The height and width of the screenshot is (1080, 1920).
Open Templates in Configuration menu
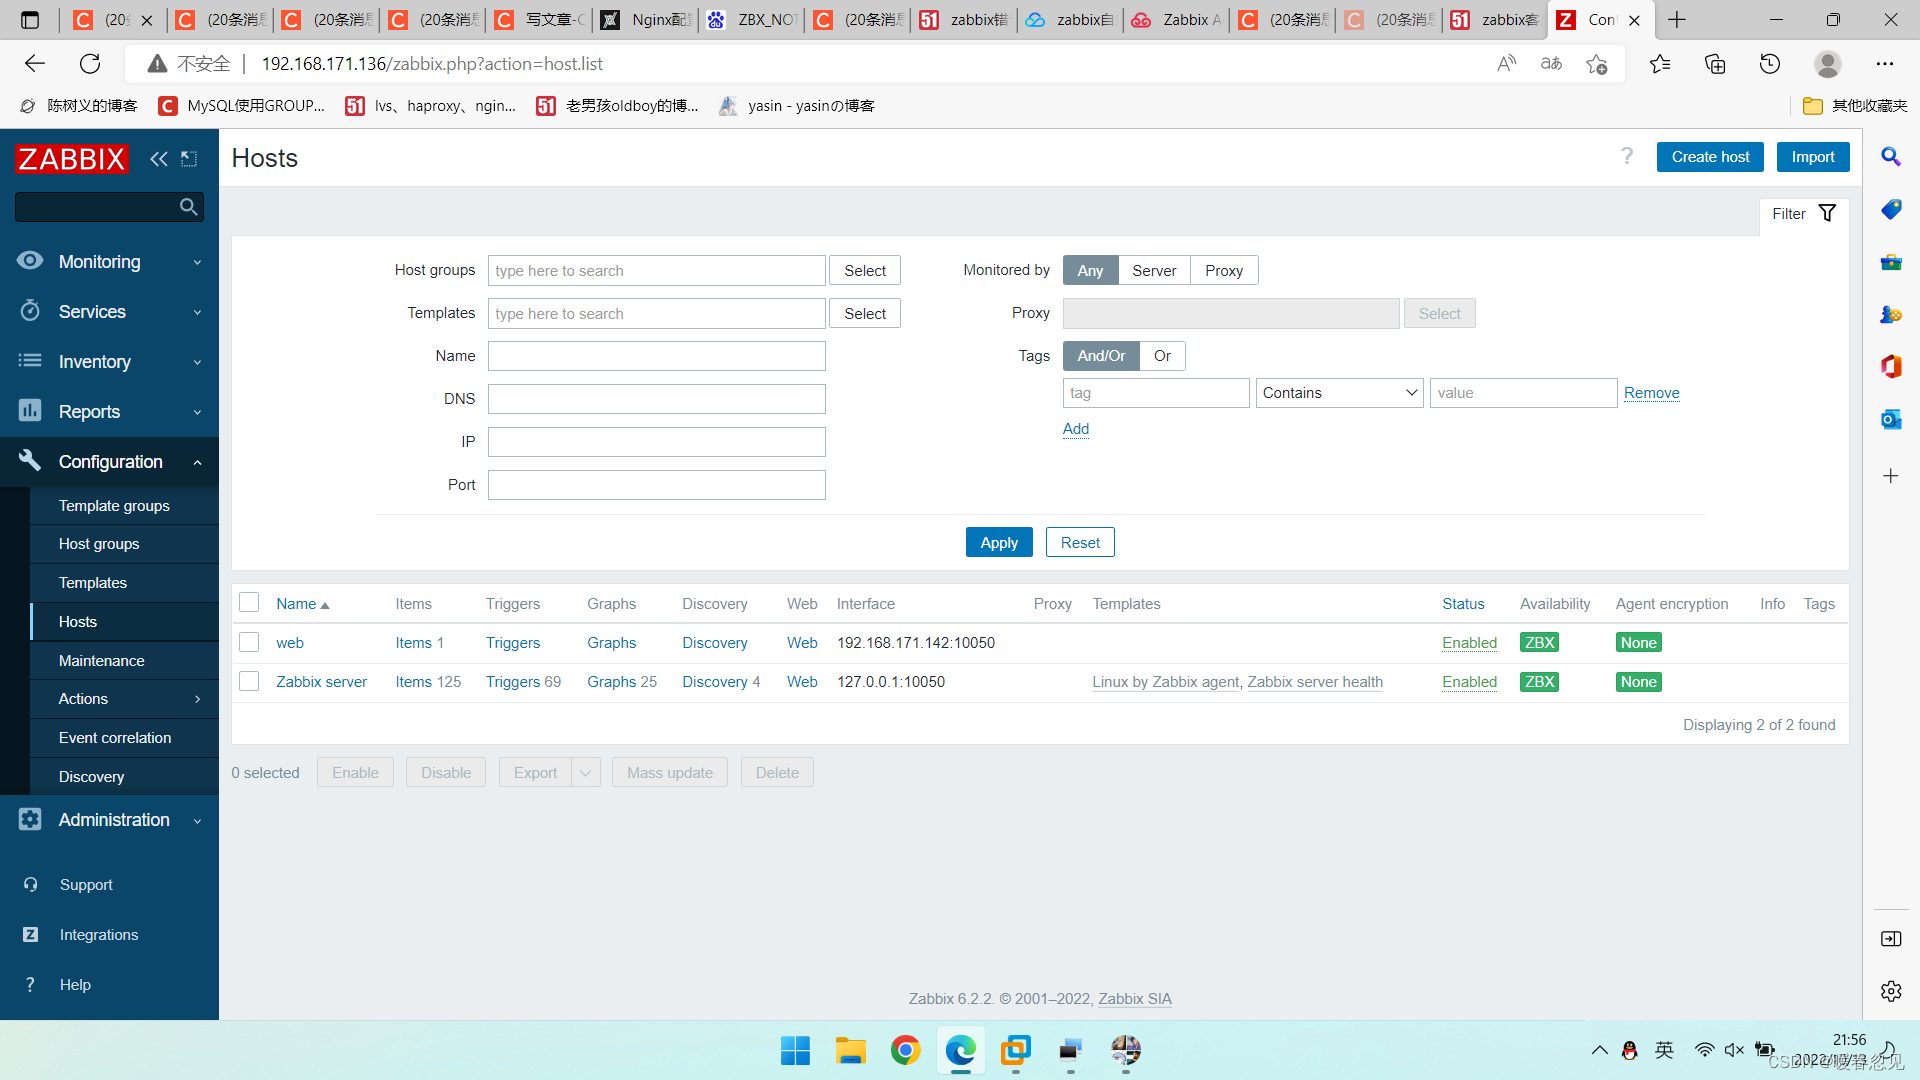click(x=93, y=583)
